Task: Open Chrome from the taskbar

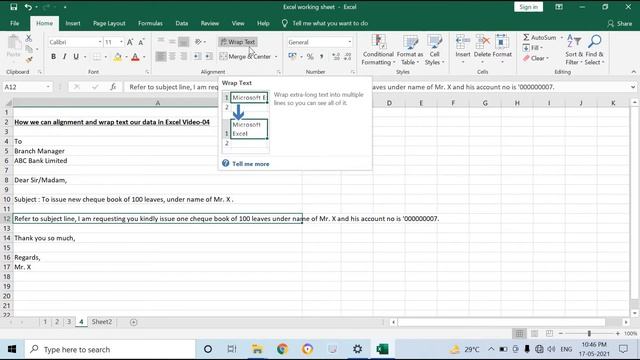Action: 282,349
